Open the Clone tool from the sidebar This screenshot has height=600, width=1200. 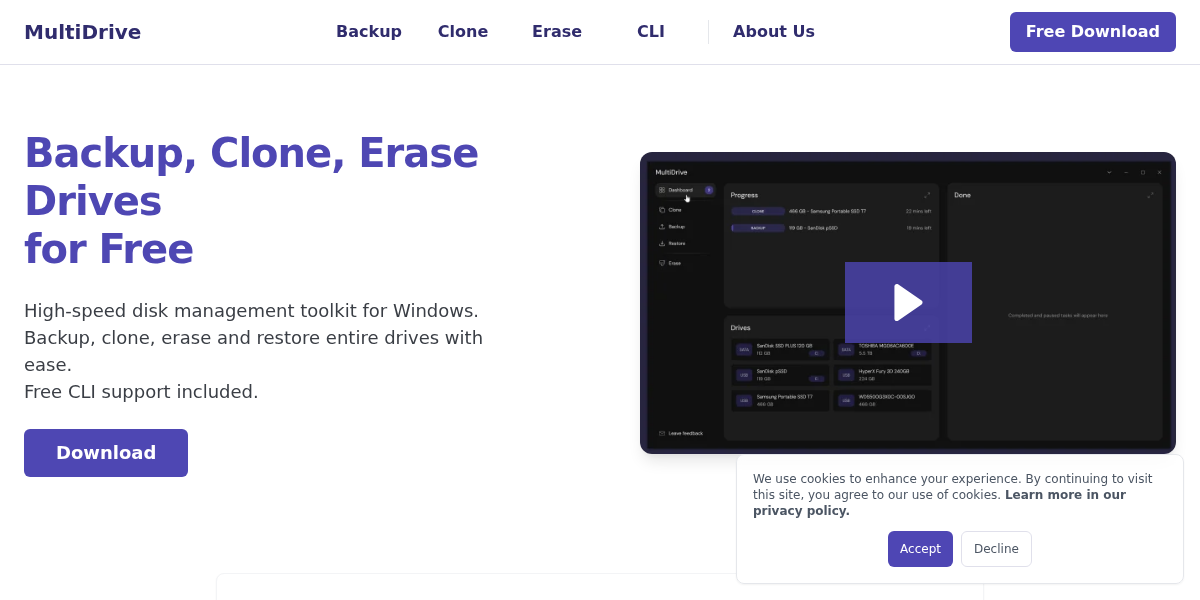[x=674, y=209]
